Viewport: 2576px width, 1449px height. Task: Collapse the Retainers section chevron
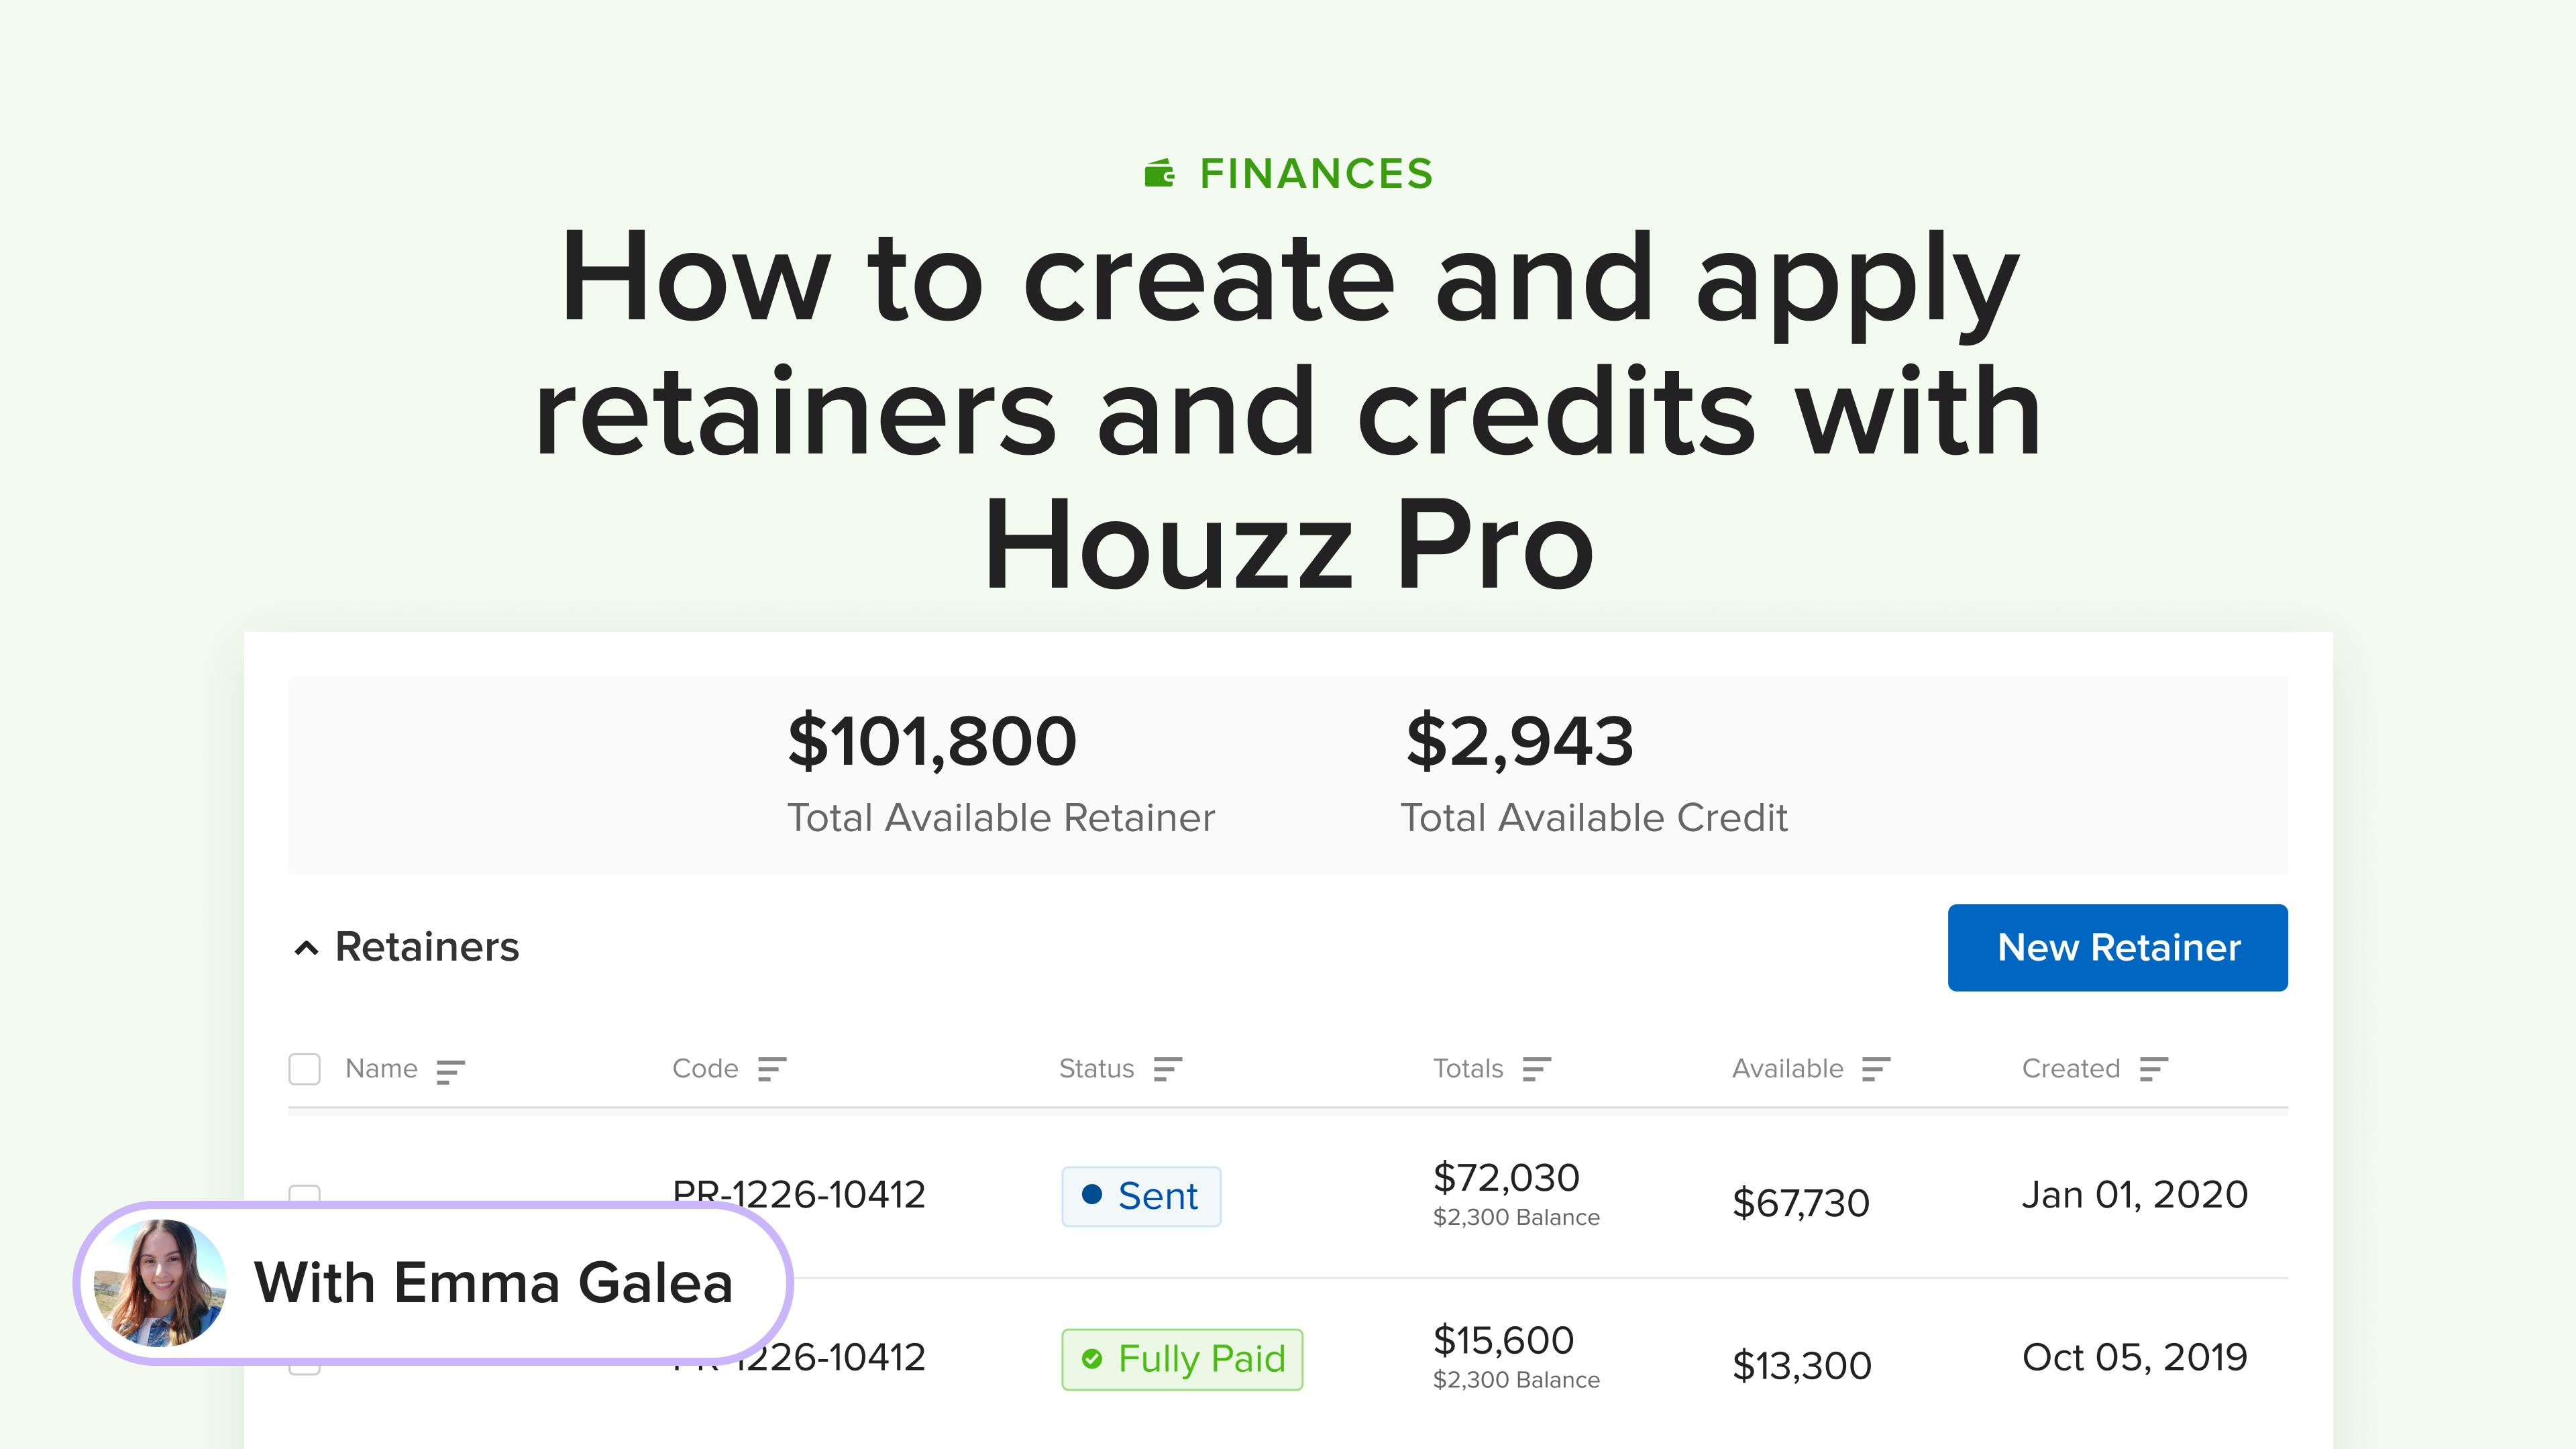[306, 948]
